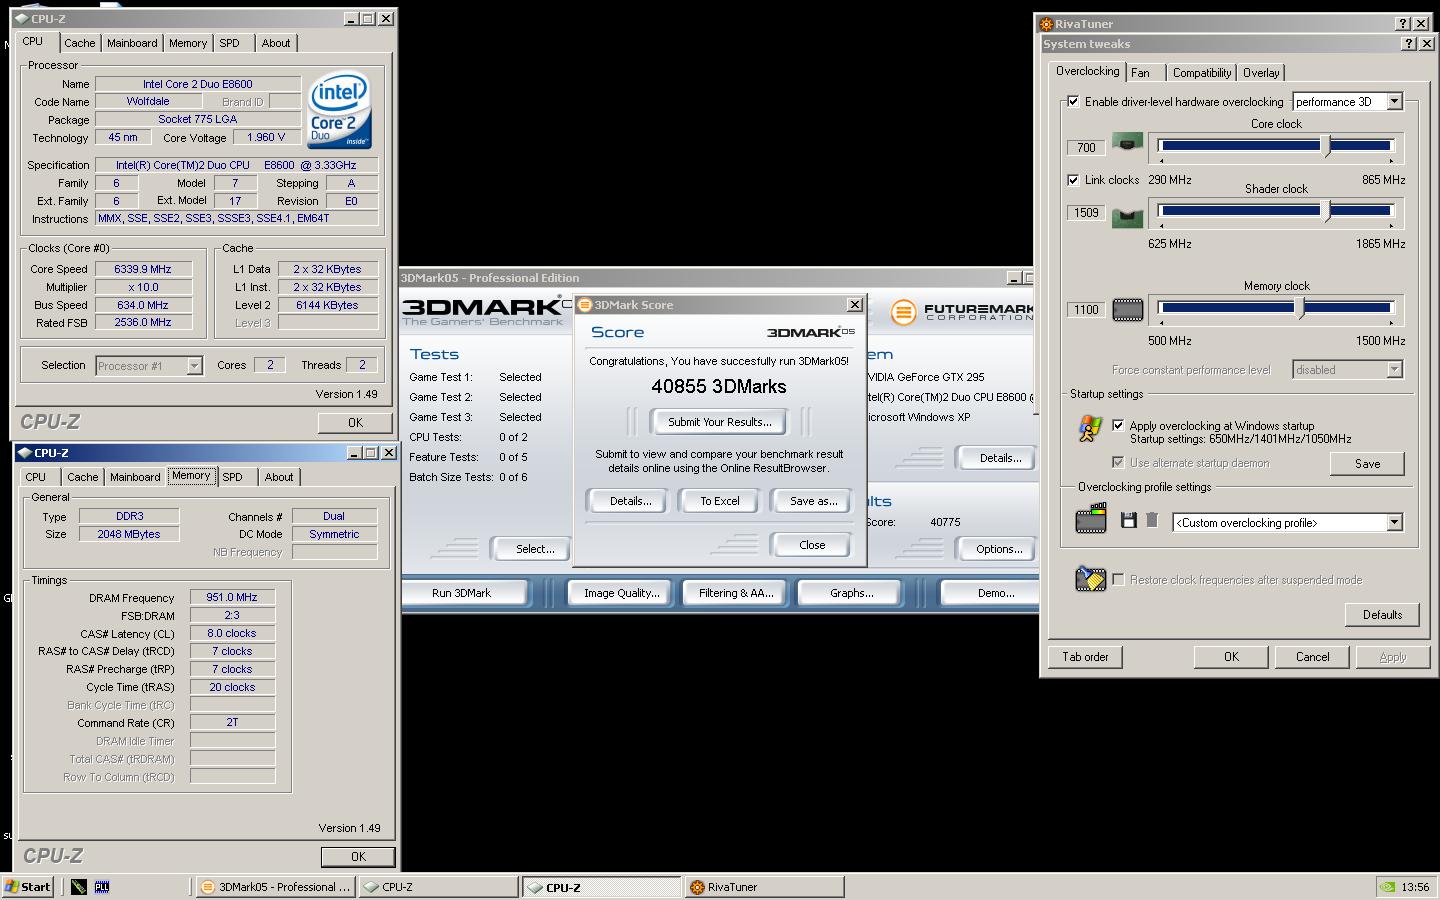This screenshot has width=1440, height=900.
Task: Open Mainboard tab in top CPU-Z window
Action: coord(132,43)
